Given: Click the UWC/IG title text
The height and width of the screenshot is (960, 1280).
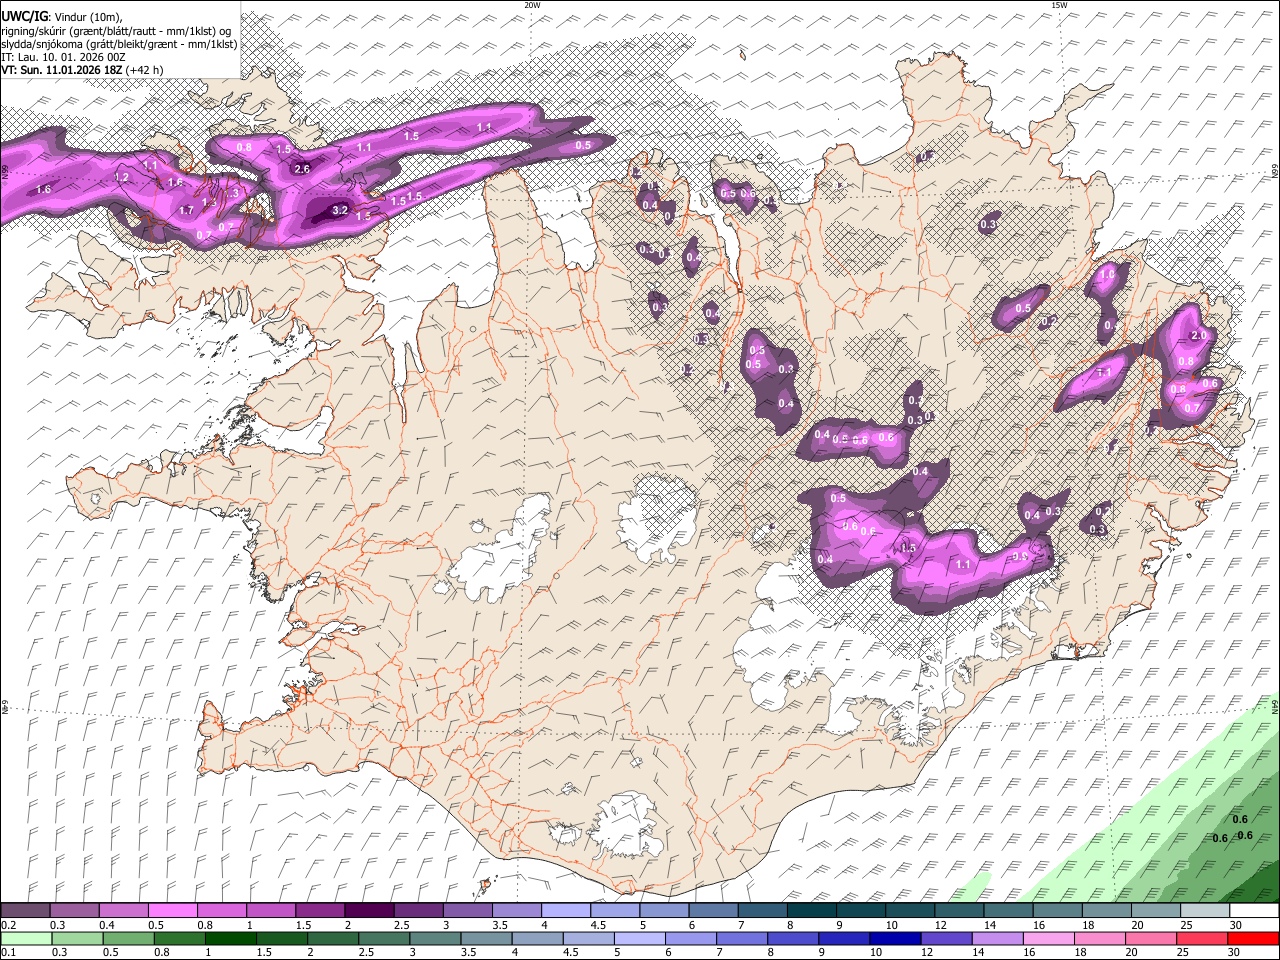Looking at the screenshot, I should click(x=24, y=17).
